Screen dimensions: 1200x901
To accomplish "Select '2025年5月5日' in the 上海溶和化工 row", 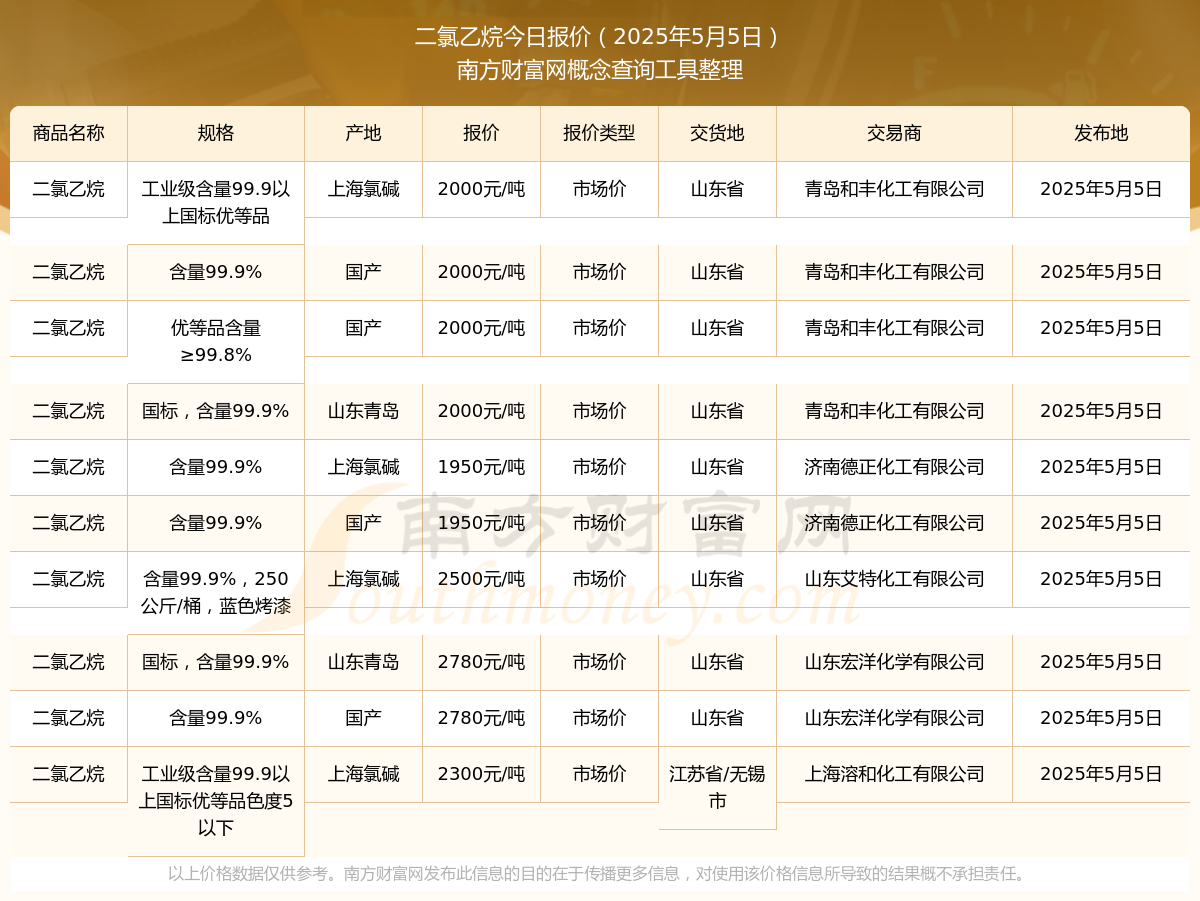I will (x=1101, y=774).
